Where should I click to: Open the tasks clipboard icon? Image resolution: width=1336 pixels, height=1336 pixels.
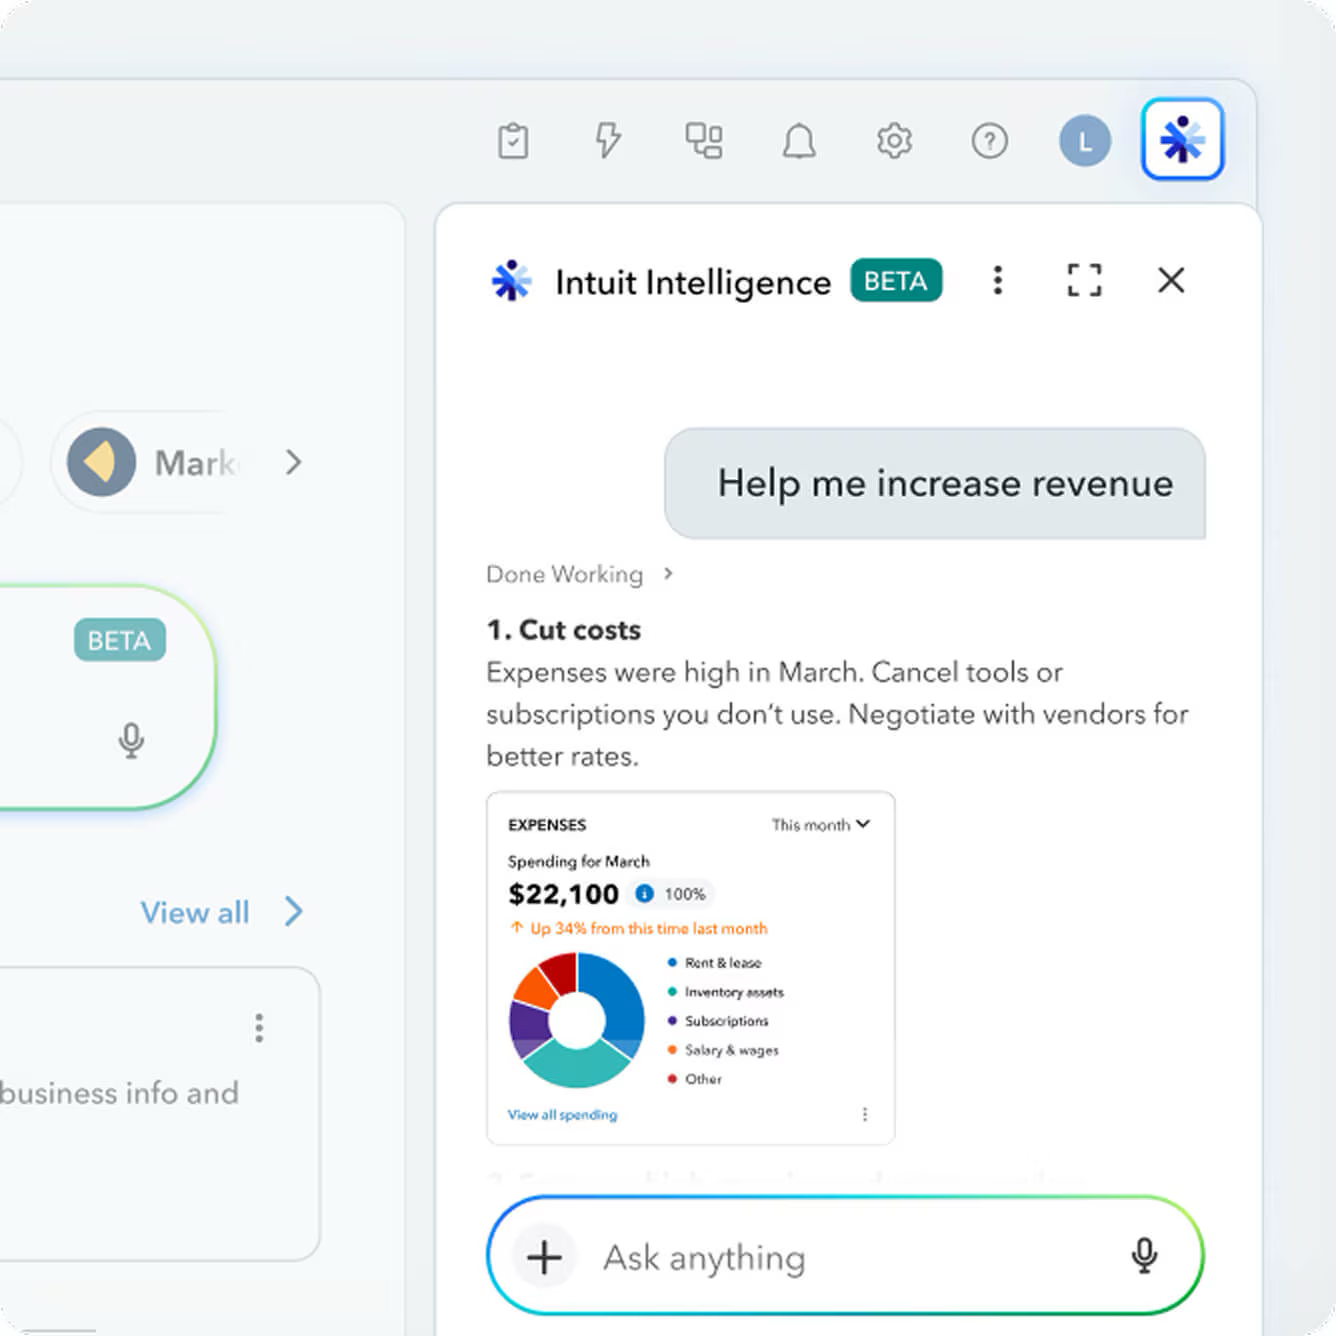coord(513,141)
